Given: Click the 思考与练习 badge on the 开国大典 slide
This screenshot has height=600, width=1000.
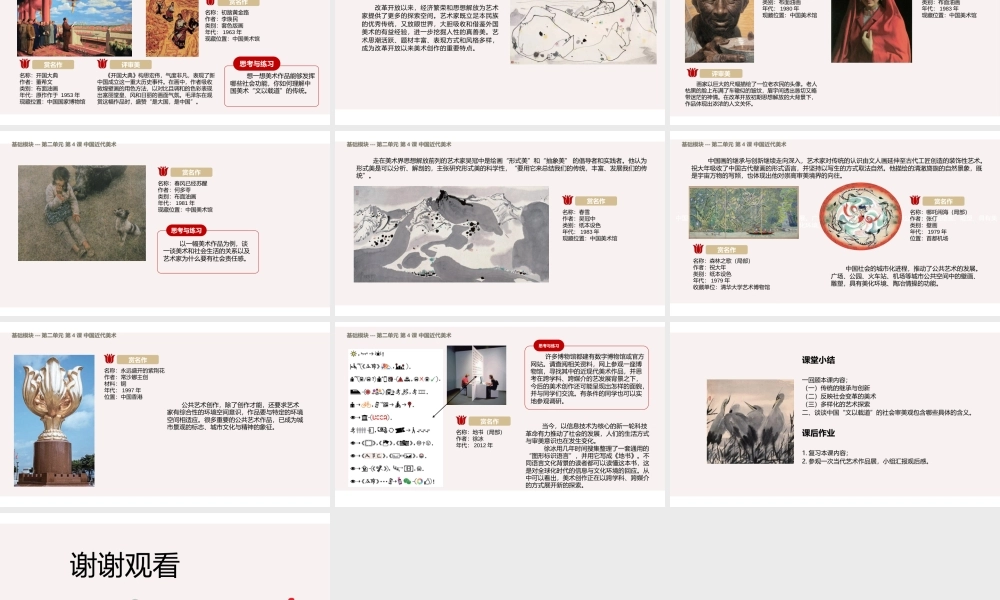Looking at the screenshot, I should tap(256, 63).
